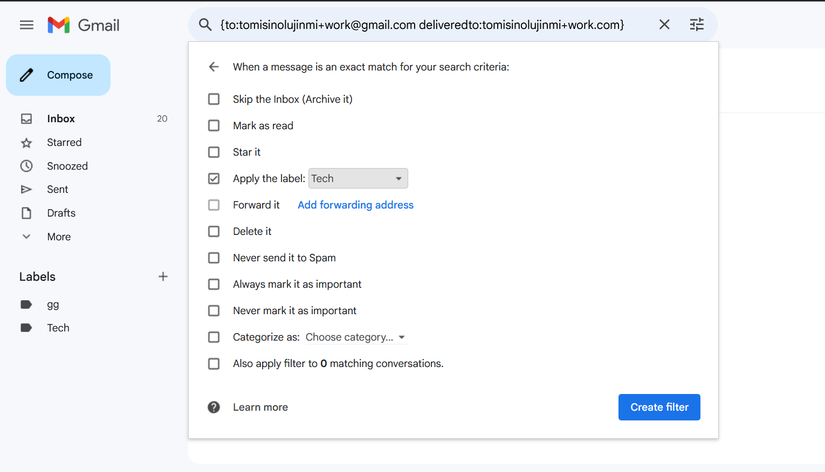Go back using the filter arrow icon
The image size is (825, 472).
click(213, 67)
